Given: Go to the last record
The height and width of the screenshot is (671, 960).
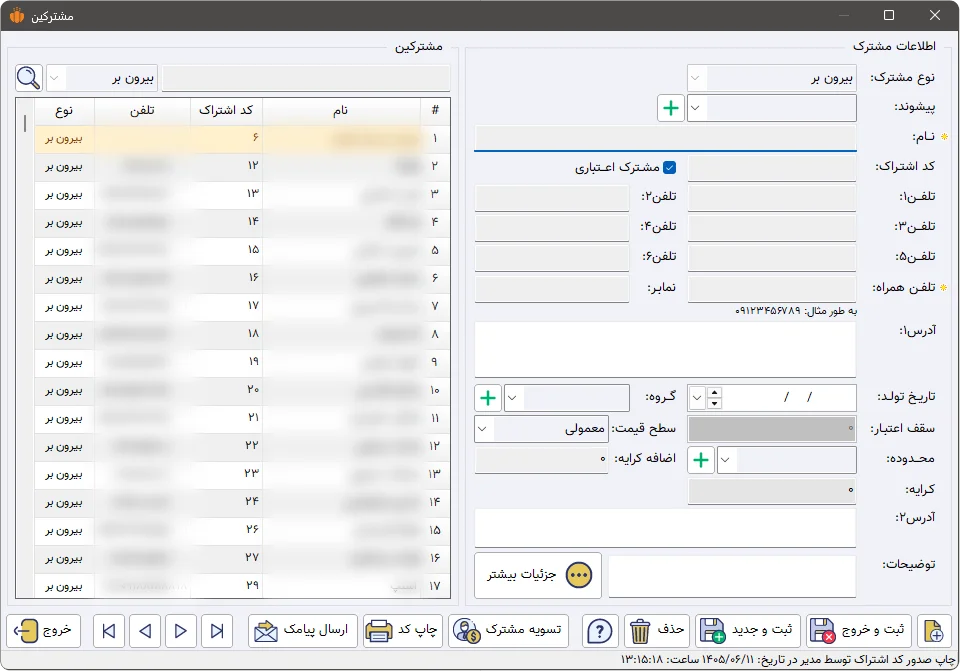Looking at the screenshot, I should pyautogui.click(x=217, y=631).
